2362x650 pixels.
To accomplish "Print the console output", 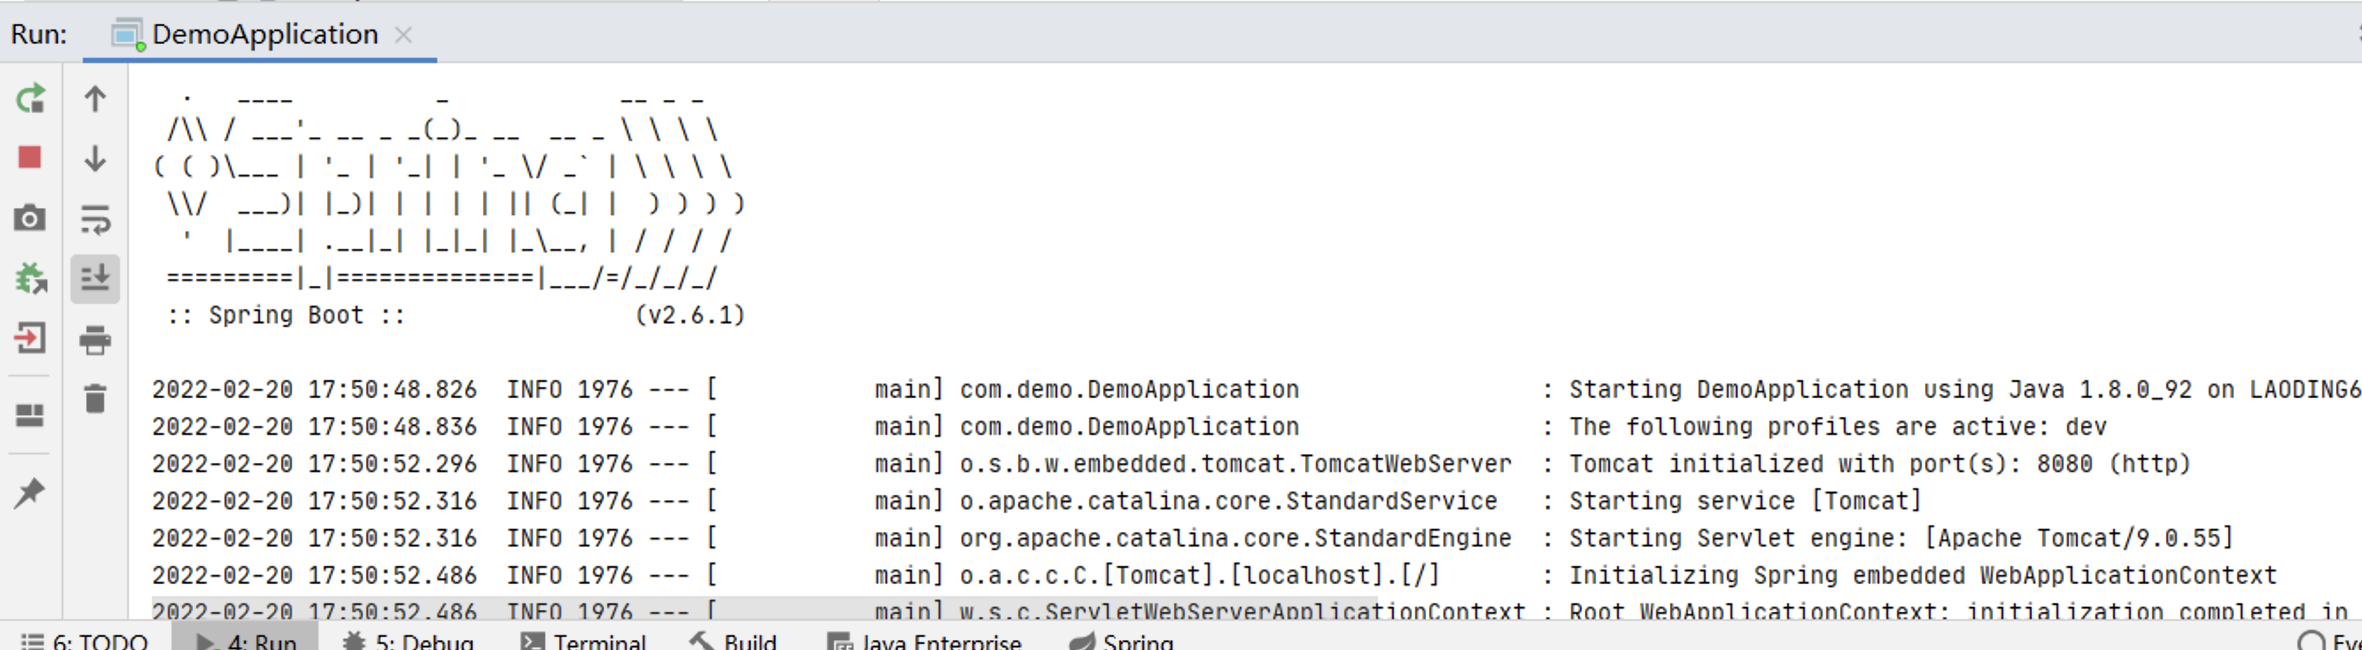I will pos(95,338).
